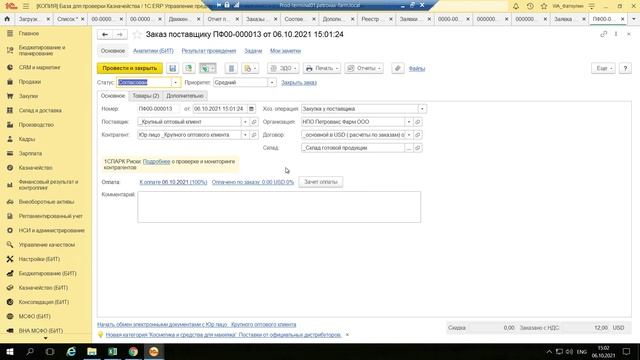Screen dimensions: 640x360
Task: Open the Мои заметки section
Action: pyautogui.click(x=285, y=51)
